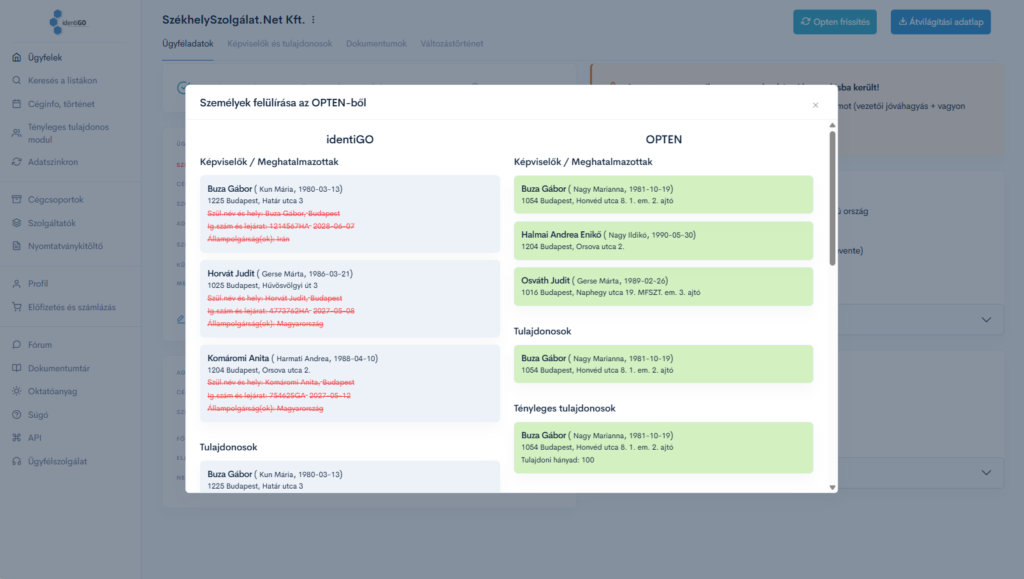Click the Profil person icon
This screenshot has width=1024, height=579.
coord(16,284)
